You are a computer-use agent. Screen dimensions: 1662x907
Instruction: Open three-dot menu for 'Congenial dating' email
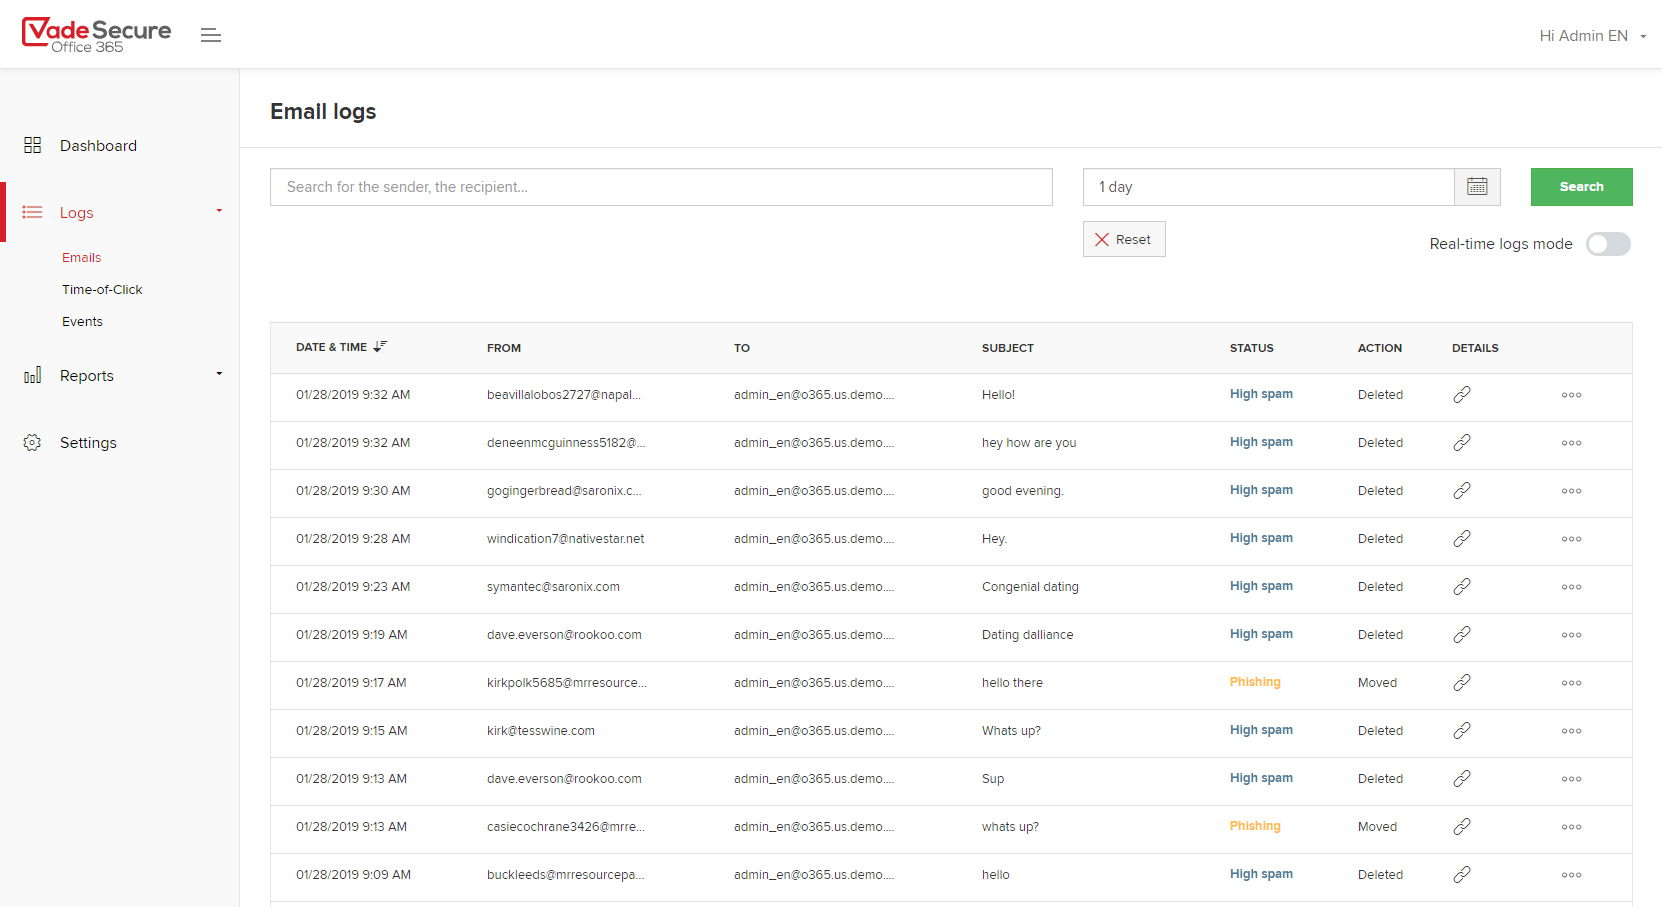(1571, 587)
